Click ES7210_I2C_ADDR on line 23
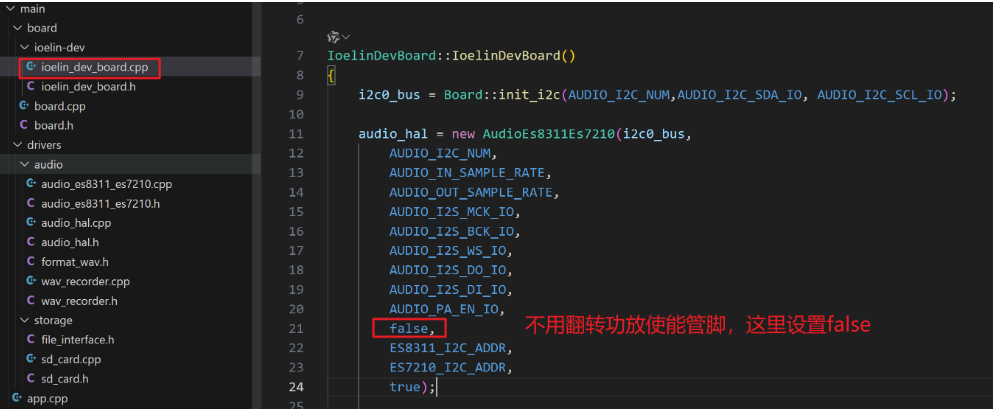The height and width of the screenshot is (409, 993). pos(448,367)
